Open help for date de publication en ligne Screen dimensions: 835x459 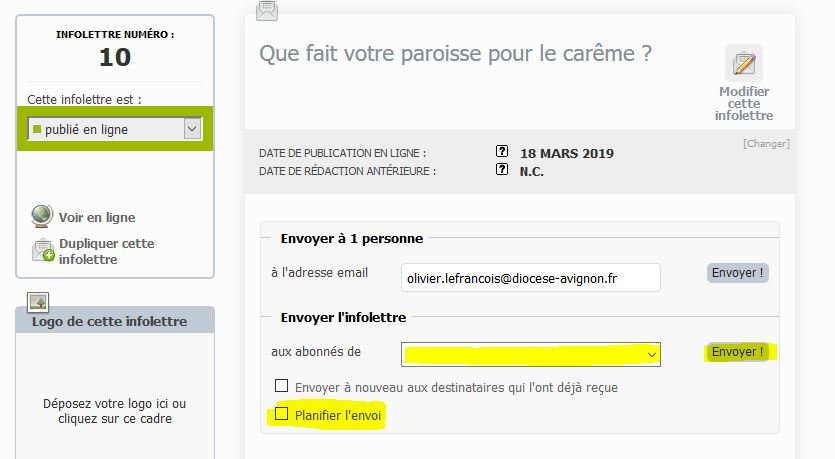point(502,151)
